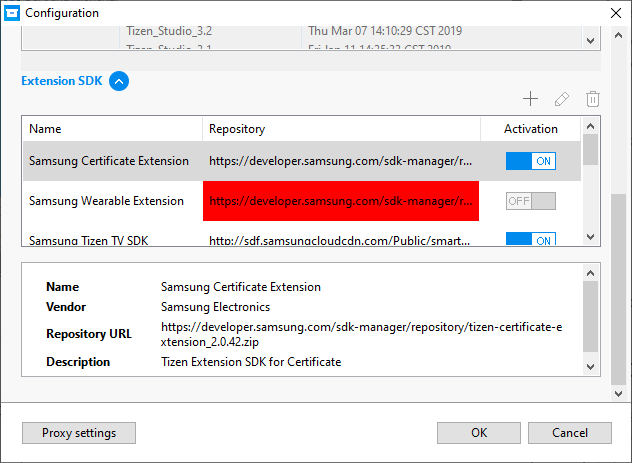Confirm with the OK button

pos(479,433)
